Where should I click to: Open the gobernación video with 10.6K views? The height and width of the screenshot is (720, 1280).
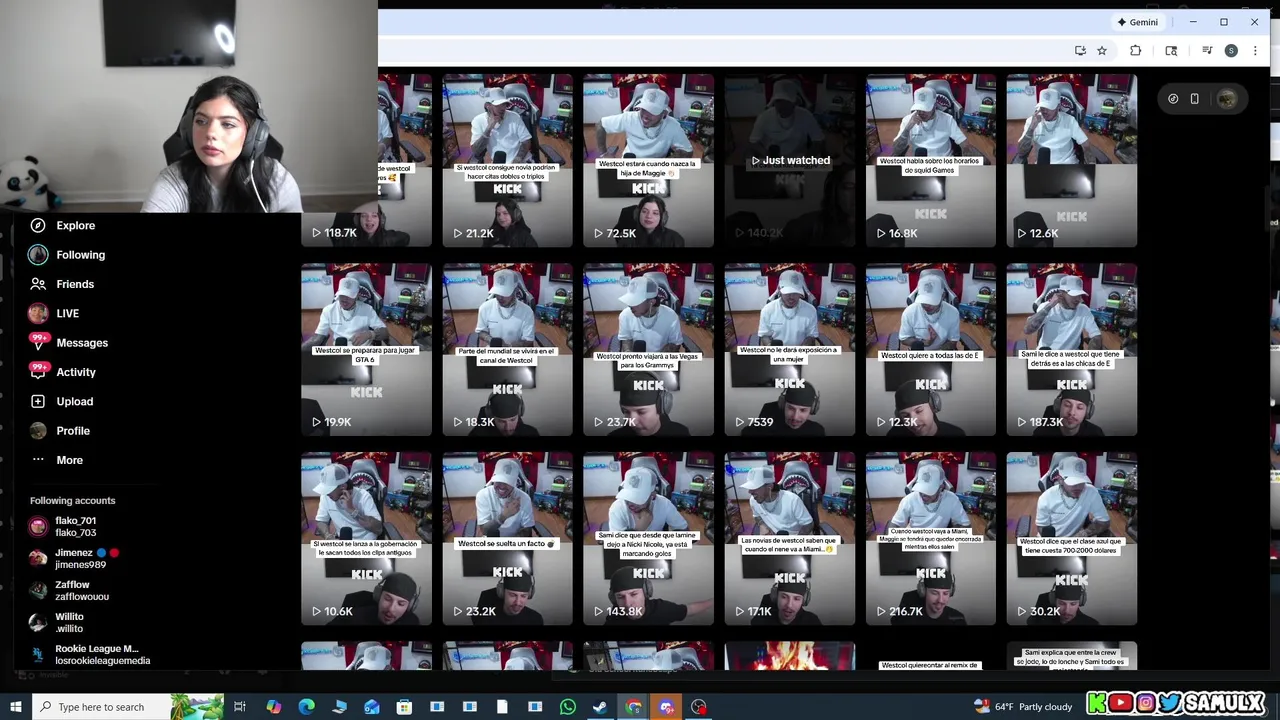(x=366, y=539)
